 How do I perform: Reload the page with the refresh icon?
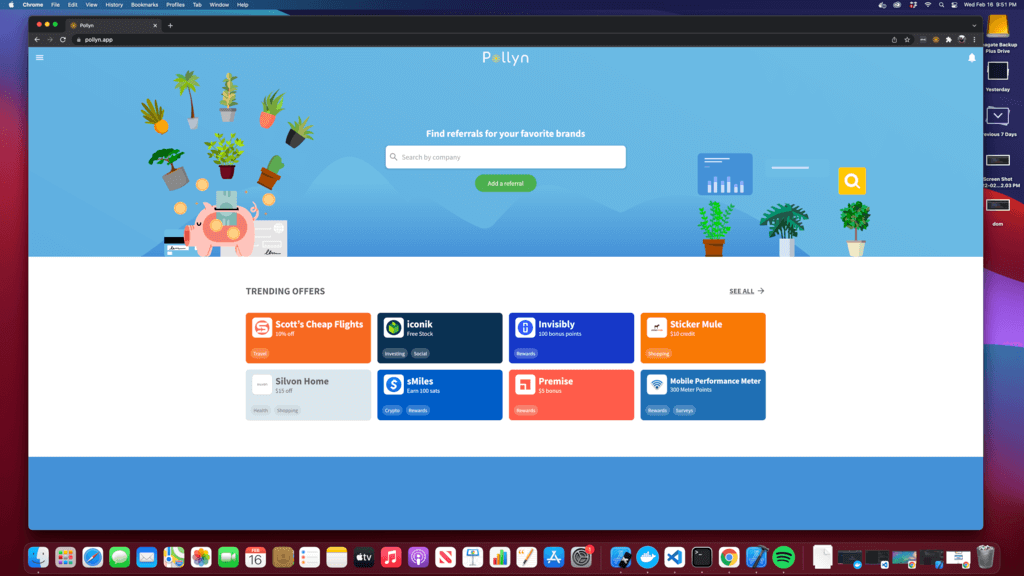pos(63,40)
